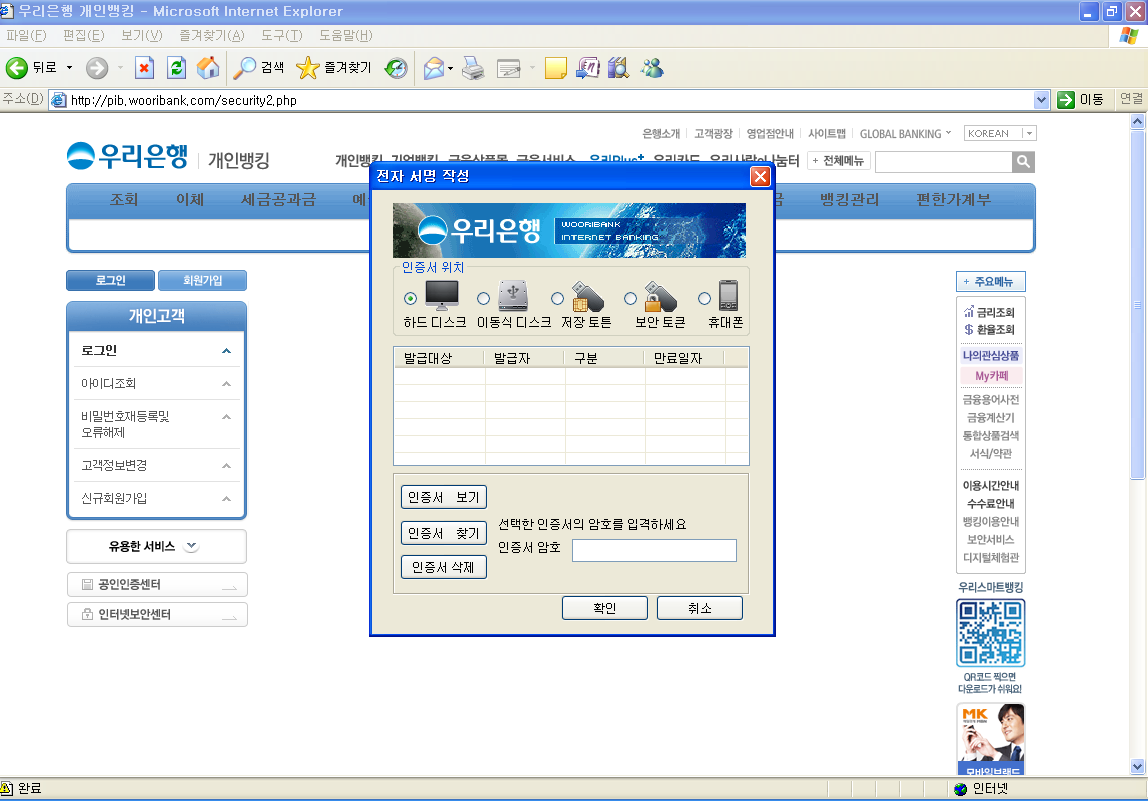Open the yellow note toolbar icon

[x=556, y=68]
